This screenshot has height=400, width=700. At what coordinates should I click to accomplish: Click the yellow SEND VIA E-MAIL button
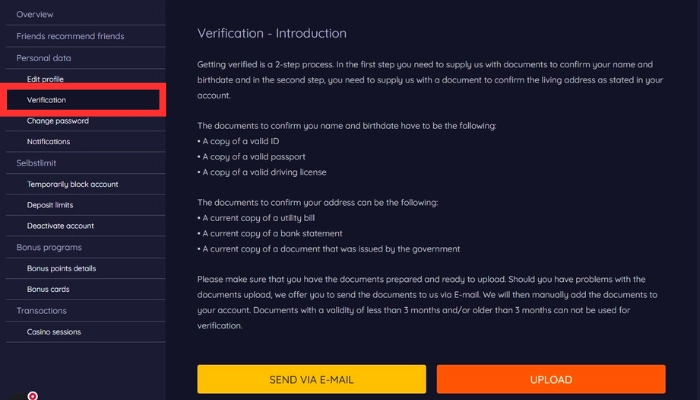click(x=311, y=380)
